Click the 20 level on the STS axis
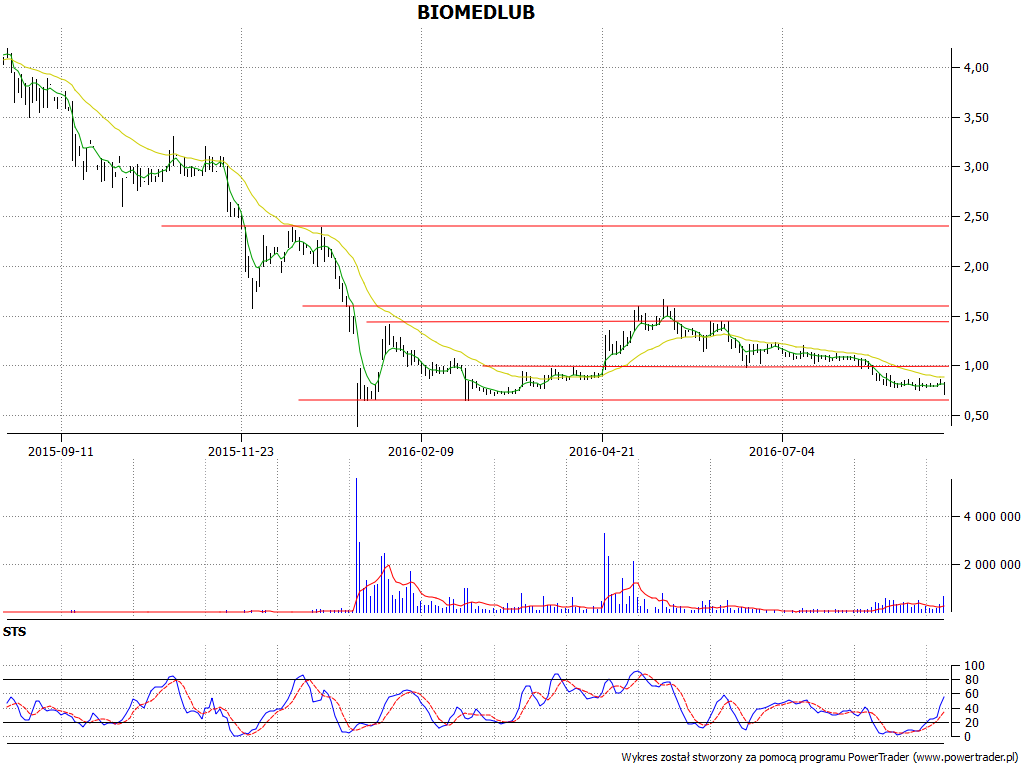1024x768 pixels. click(x=971, y=723)
